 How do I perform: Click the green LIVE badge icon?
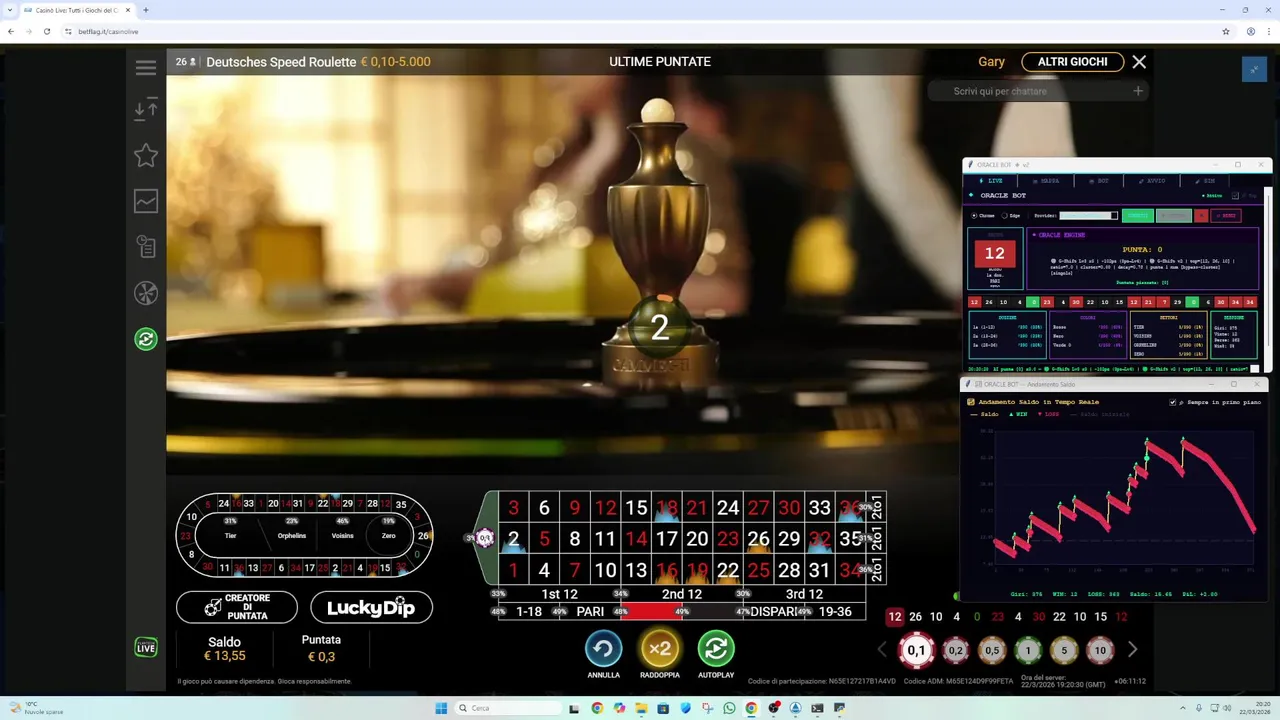(146, 647)
